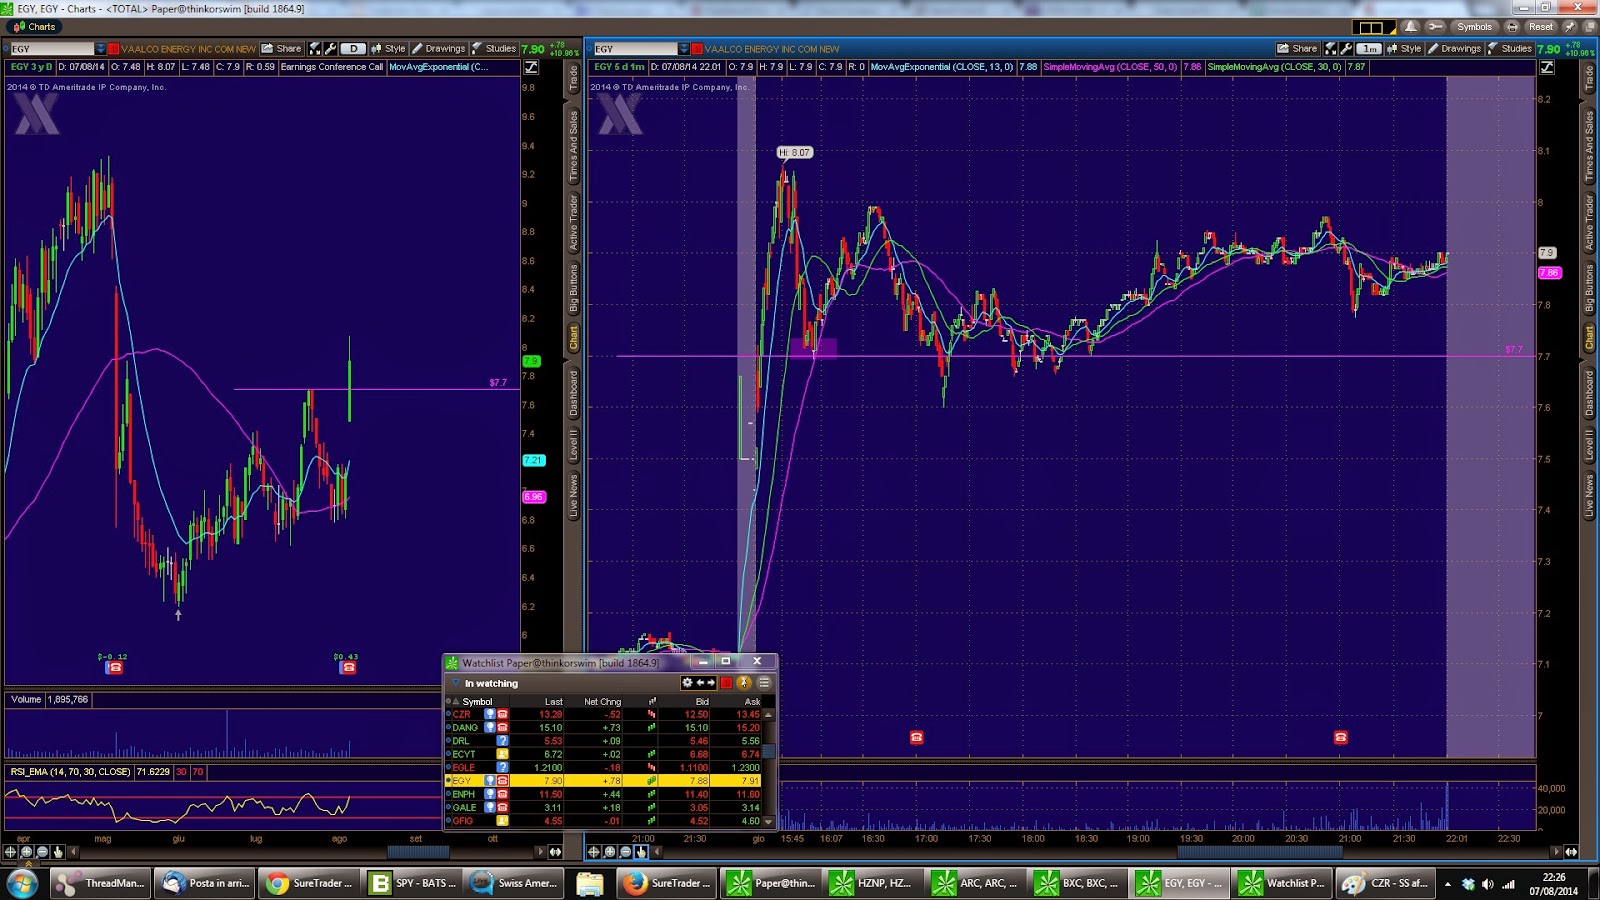Open Drawings menu in left chart
The width and height of the screenshot is (1600, 900).
coord(439,48)
